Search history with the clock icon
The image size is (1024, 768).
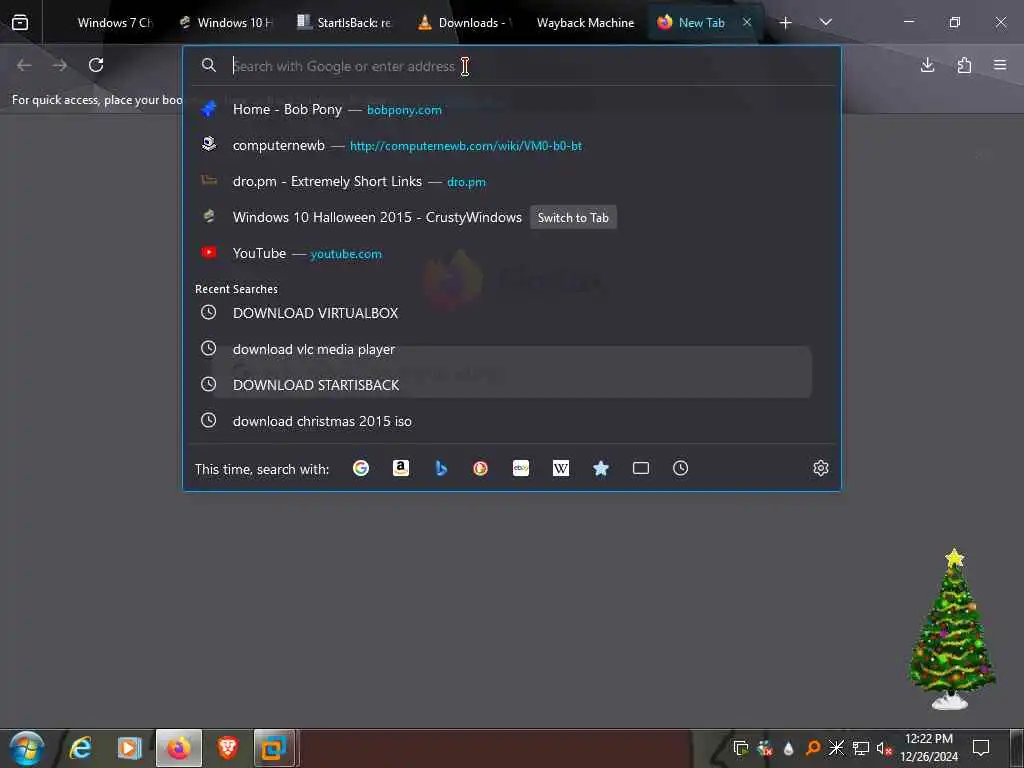tap(680, 468)
